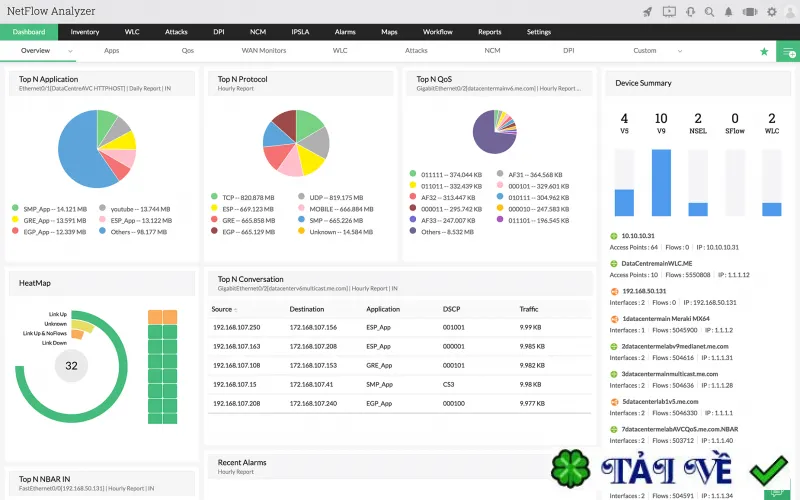Switch to the Apps dashboard tab
Viewport: 800px width, 500px height.
pyautogui.click(x=111, y=51)
